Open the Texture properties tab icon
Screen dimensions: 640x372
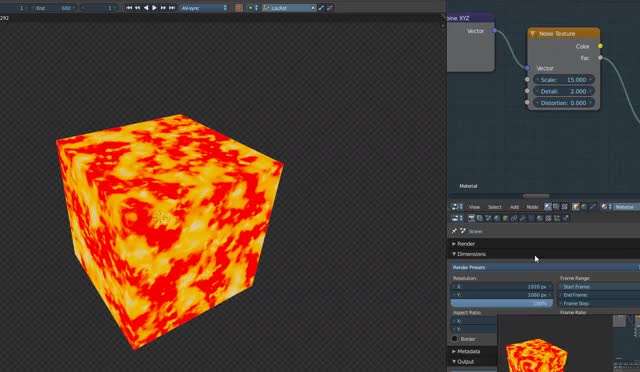548,218
